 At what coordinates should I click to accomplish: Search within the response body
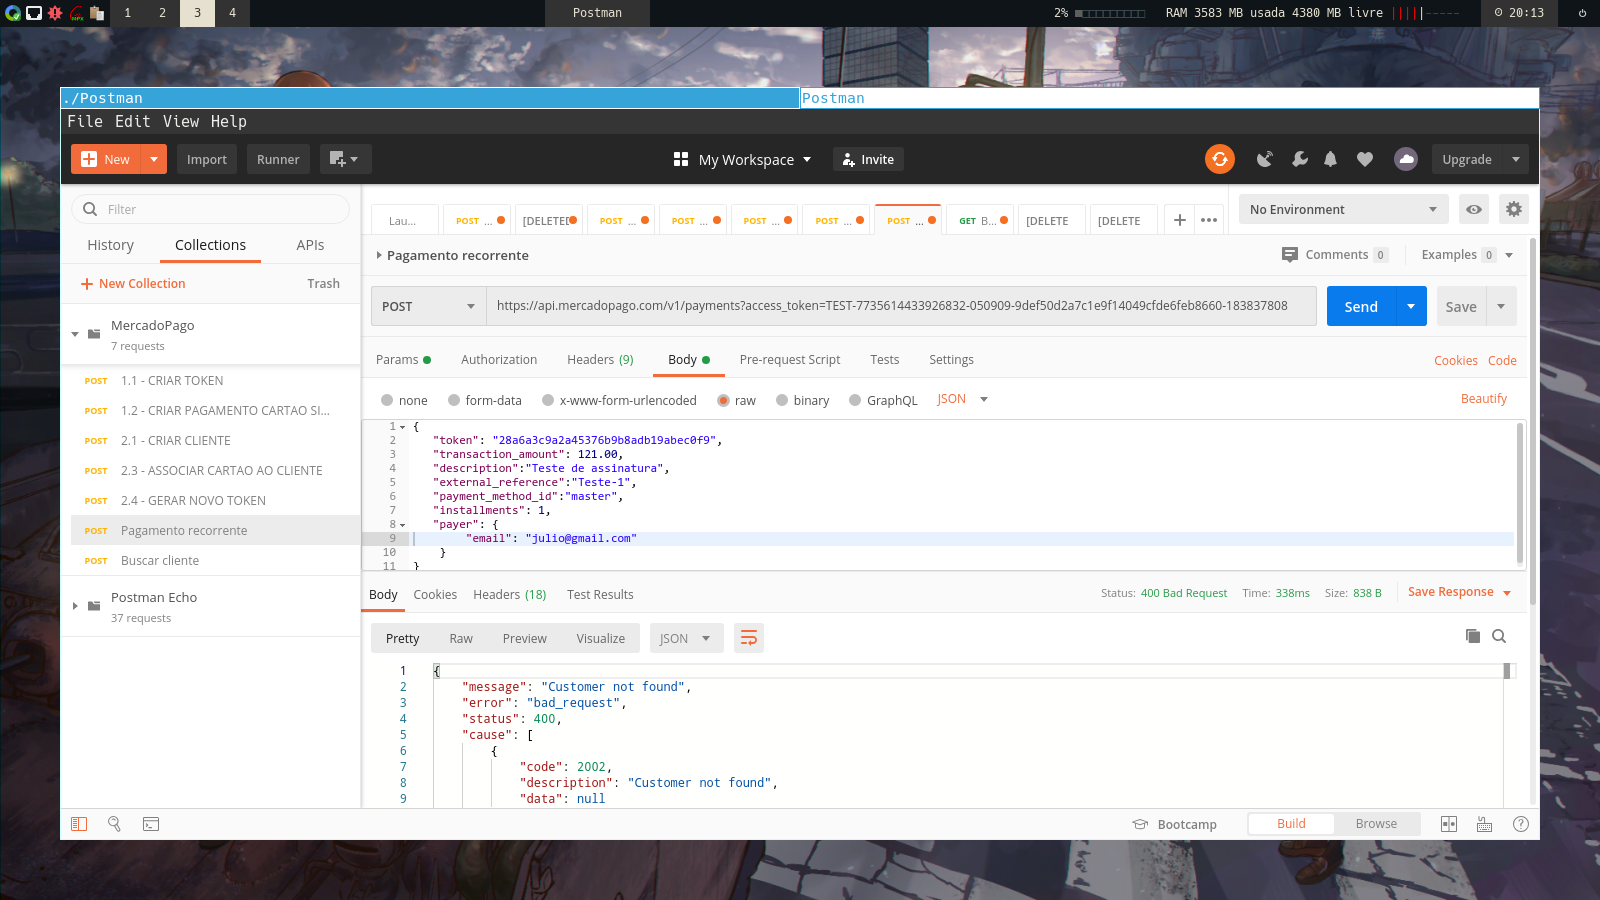click(x=1499, y=636)
